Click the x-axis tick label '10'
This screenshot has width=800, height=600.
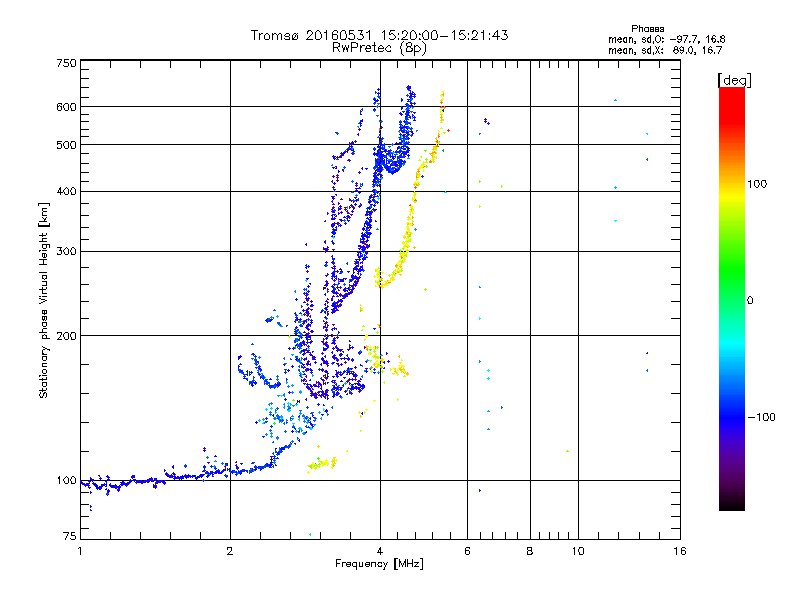[578, 551]
